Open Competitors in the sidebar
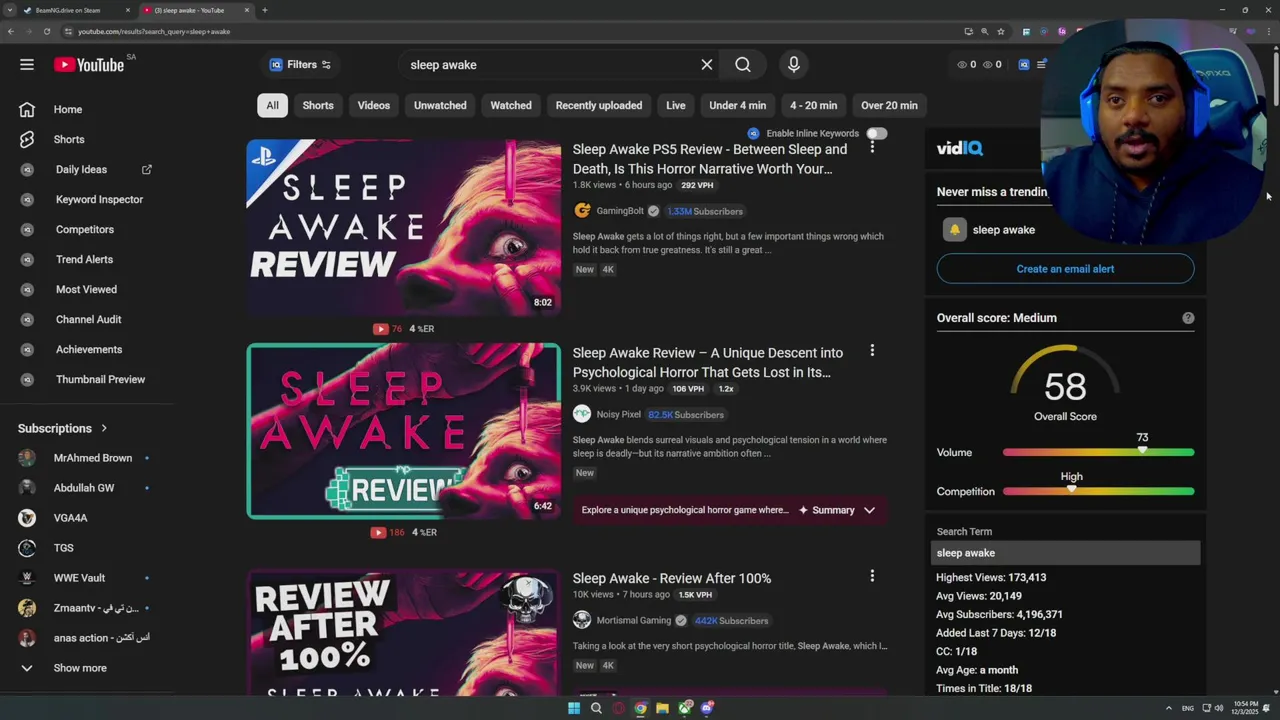Screen dimensions: 1280x720 [x=86, y=230]
